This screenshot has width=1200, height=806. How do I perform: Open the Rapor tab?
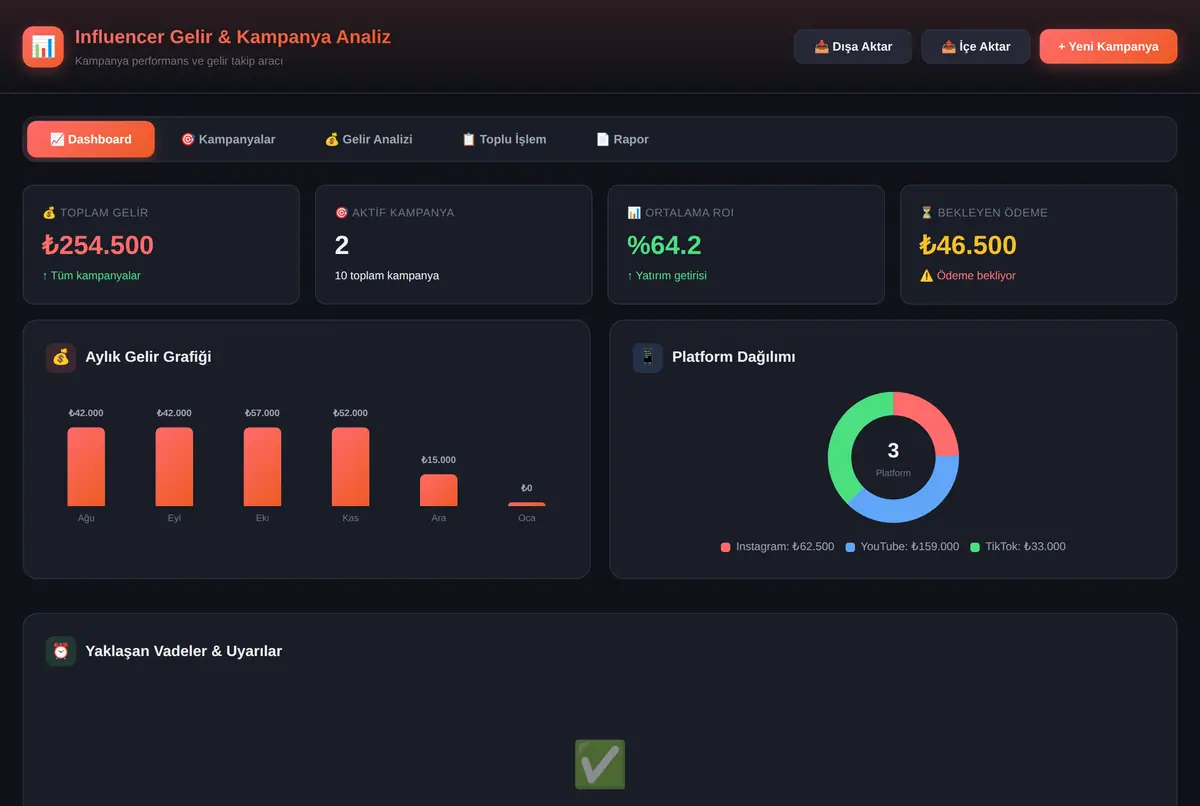click(x=623, y=139)
